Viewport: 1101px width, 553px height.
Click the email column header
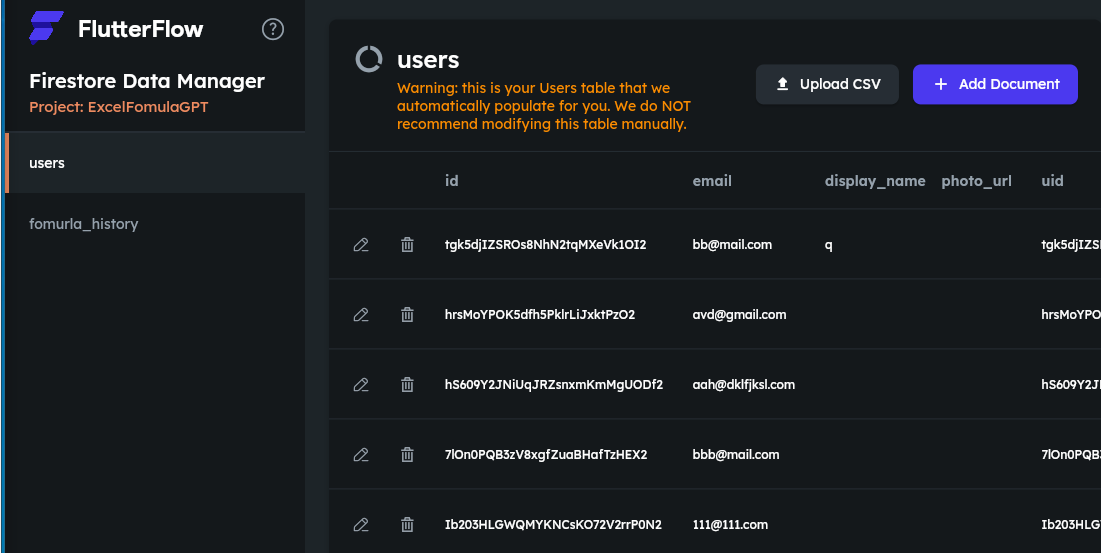point(712,181)
